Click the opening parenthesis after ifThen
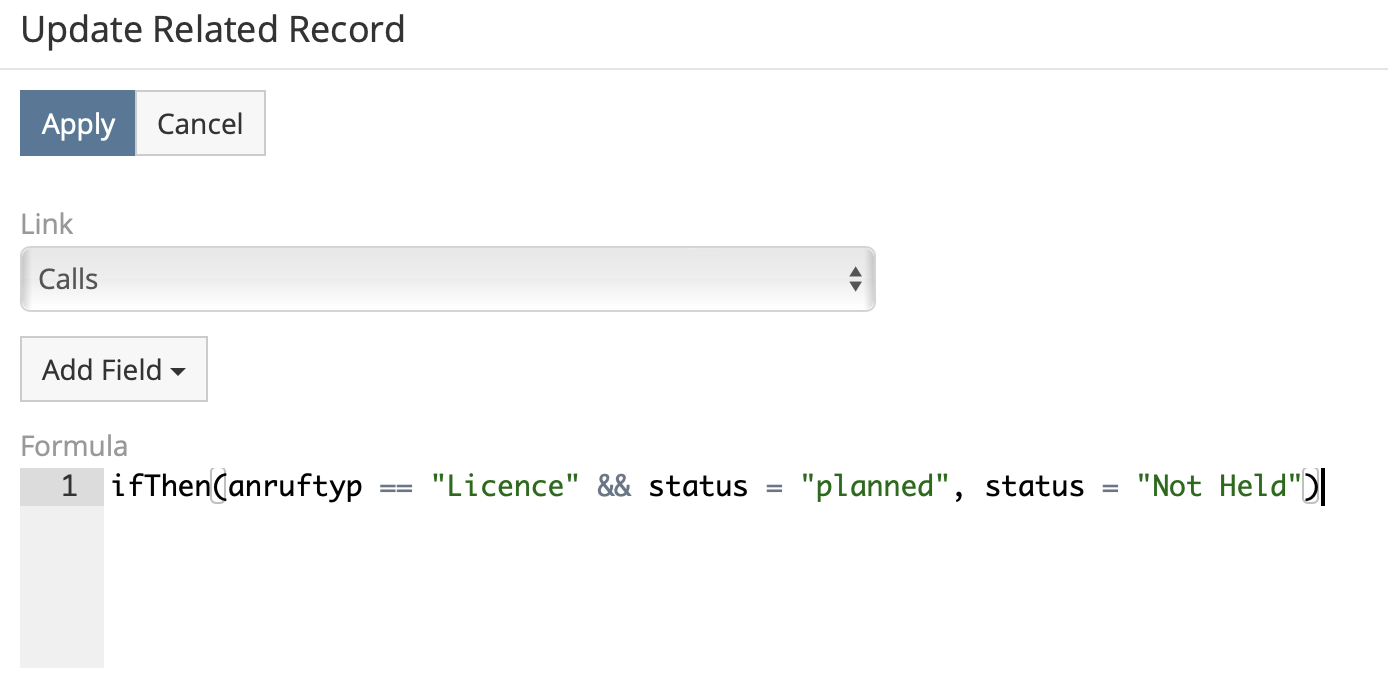The image size is (1388, 682). click(220, 486)
